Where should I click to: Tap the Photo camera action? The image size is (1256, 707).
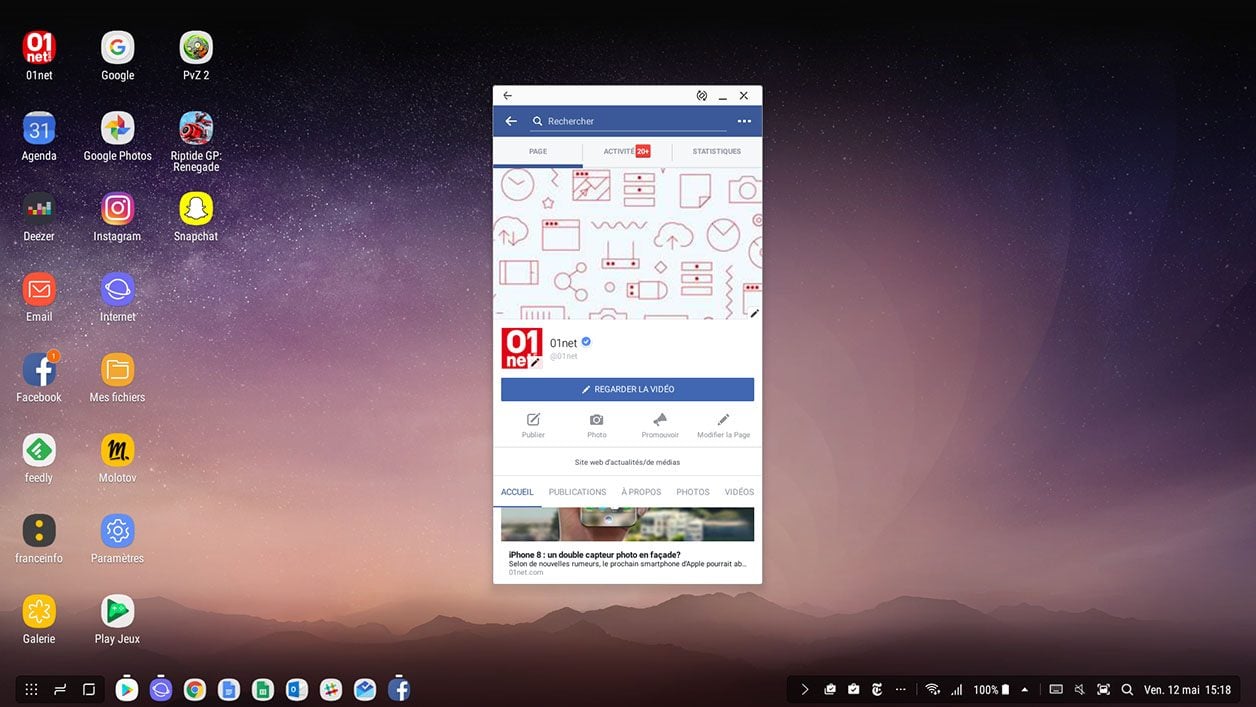click(x=596, y=426)
